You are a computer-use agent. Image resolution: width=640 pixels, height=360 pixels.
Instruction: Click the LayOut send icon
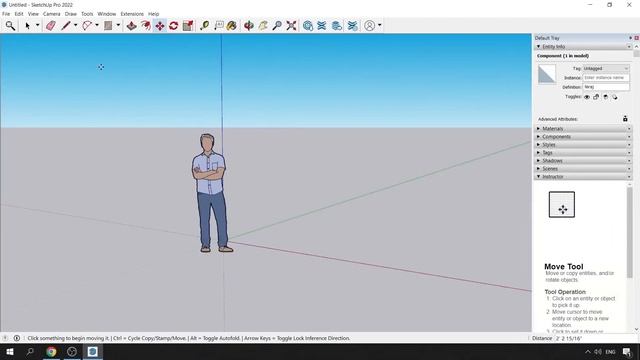point(337,26)
